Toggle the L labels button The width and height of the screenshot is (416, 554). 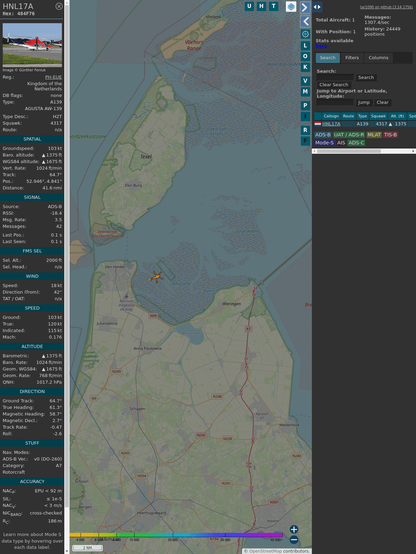point(305,46)
